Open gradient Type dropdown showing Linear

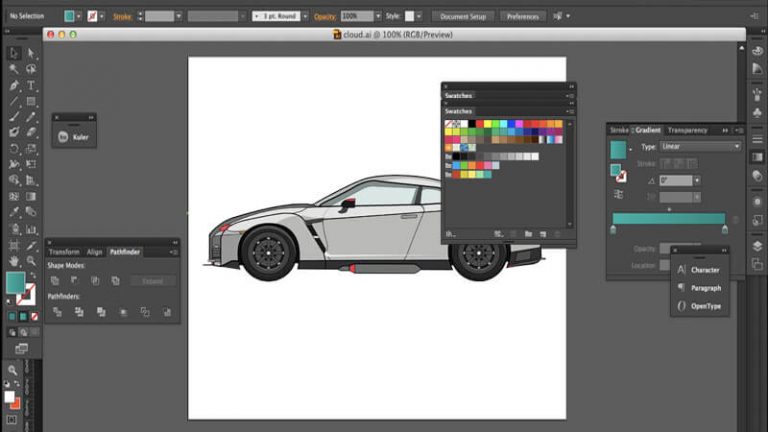coord(700,146)
